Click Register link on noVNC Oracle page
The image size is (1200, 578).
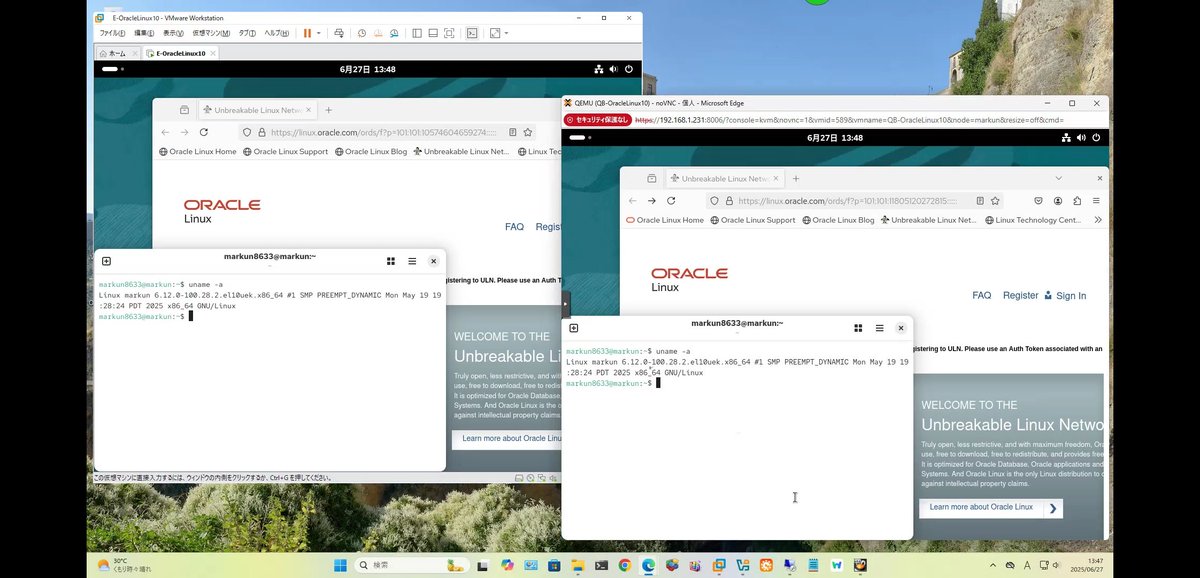[x=1021, y=295]
